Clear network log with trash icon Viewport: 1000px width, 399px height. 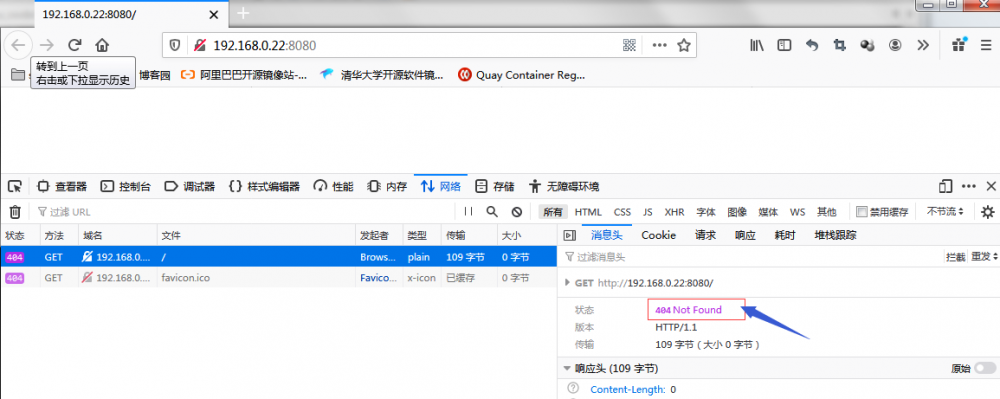click(x=15, y=212)
